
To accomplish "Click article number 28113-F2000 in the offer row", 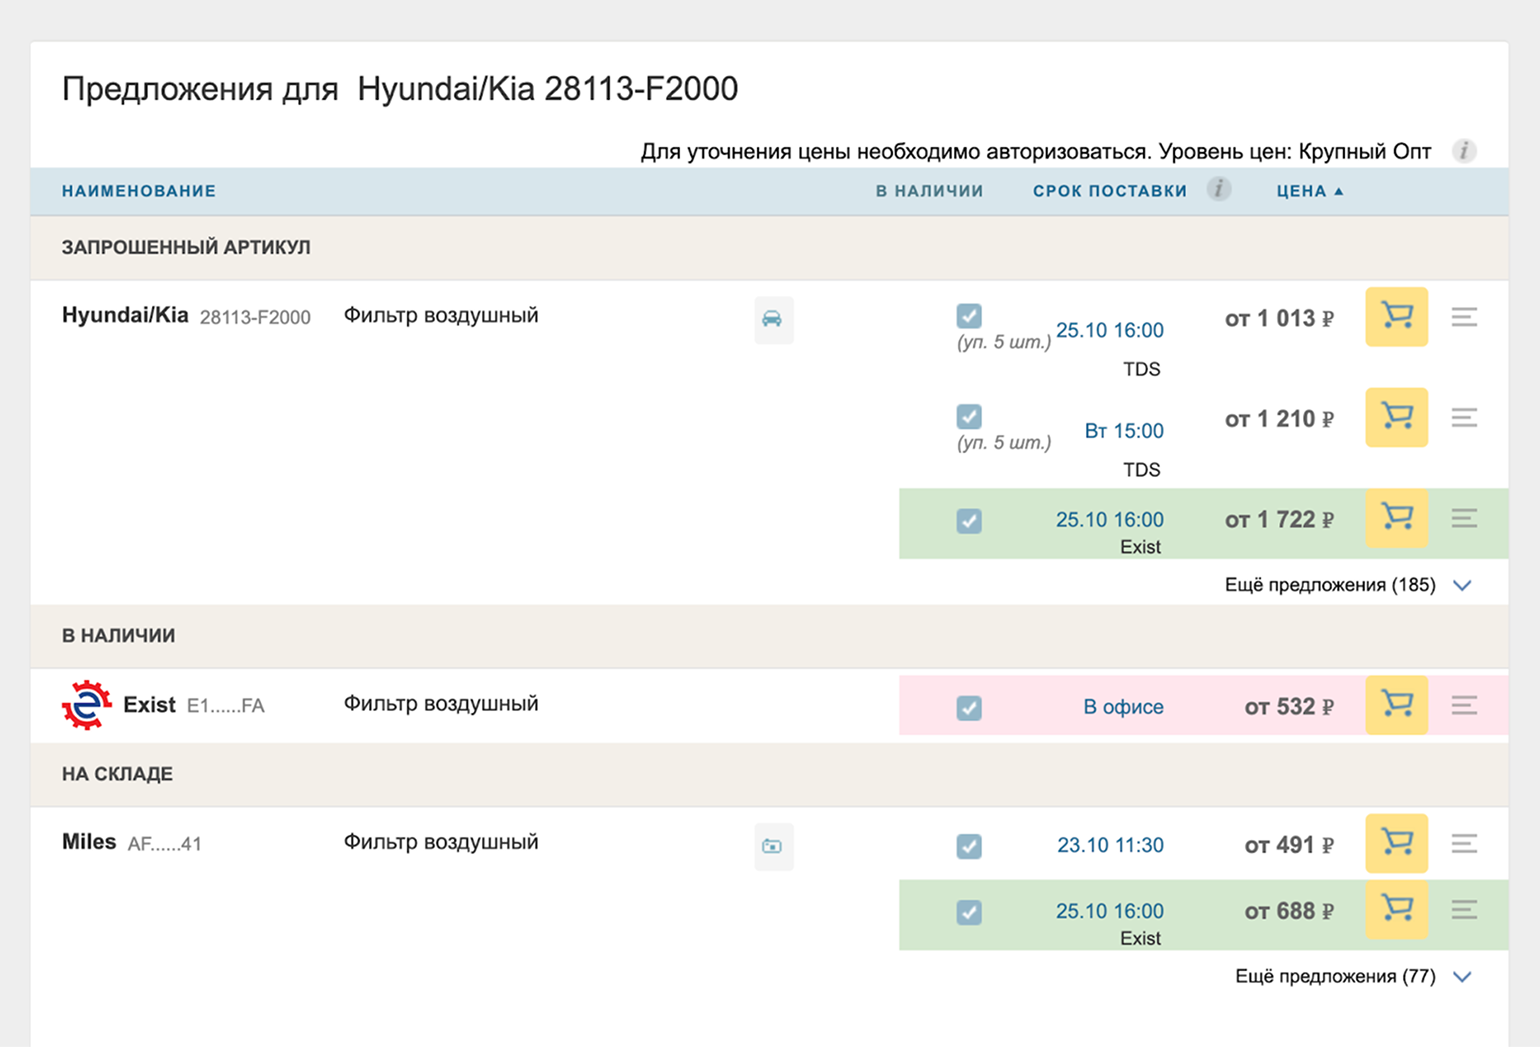I will (255, 317).
